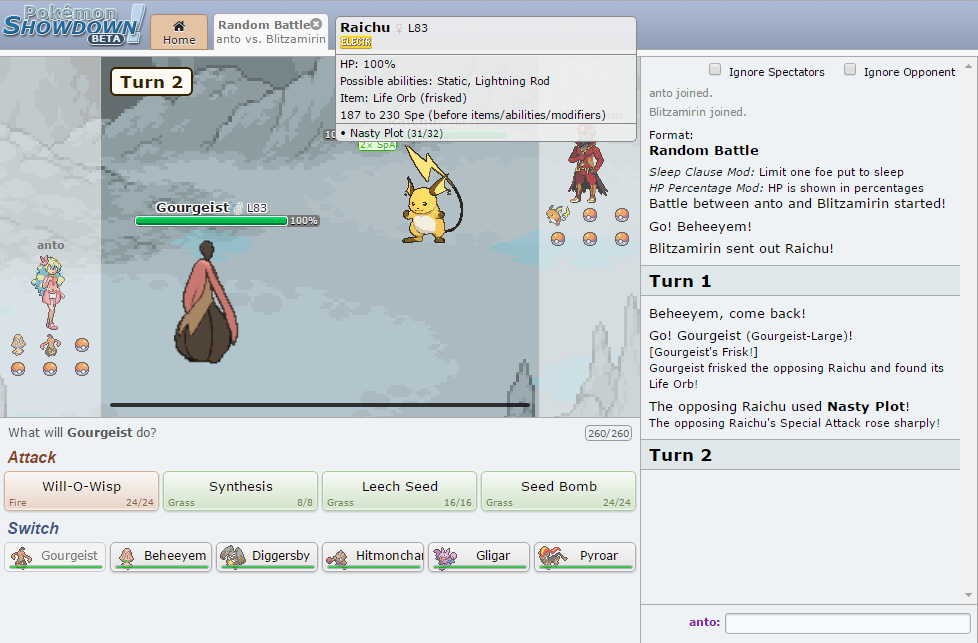Click 'anto joined.' log message
This screenshot has height=643, width=978.
680,93
